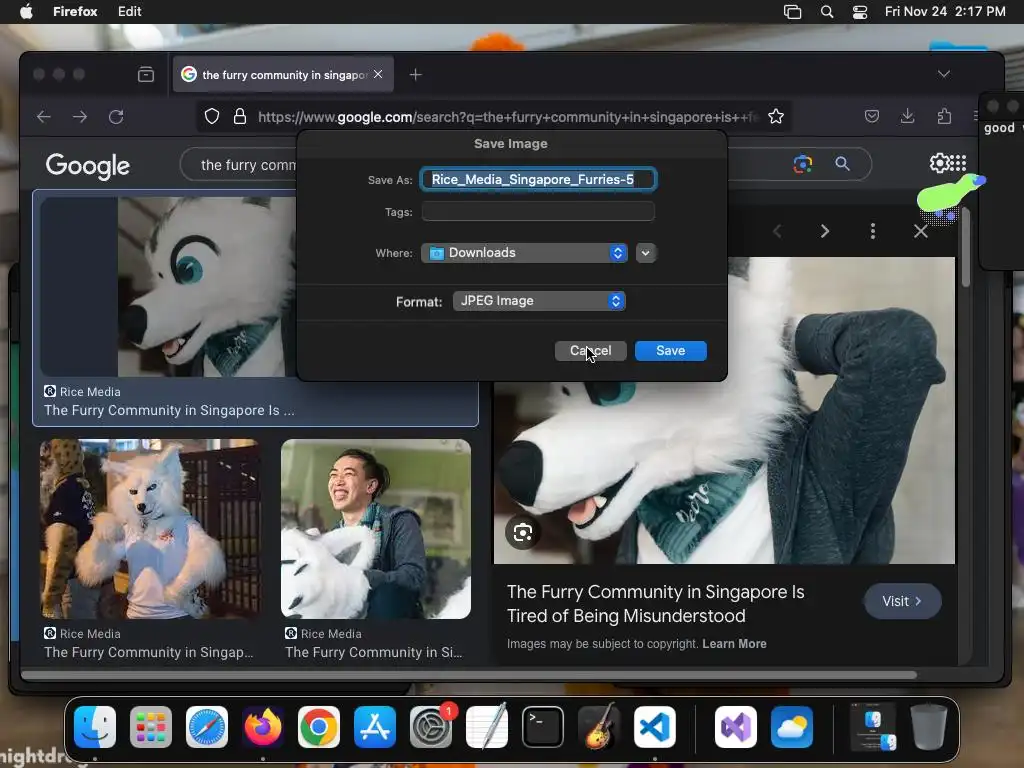Select the top Rice Media furry thumbnail
The width and height of the screenshot is (1024, 768).
(168, 287)
